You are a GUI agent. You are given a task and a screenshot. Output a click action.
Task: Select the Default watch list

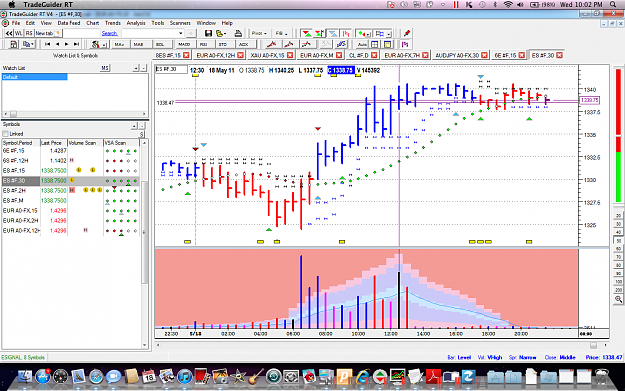coord(35,77)
